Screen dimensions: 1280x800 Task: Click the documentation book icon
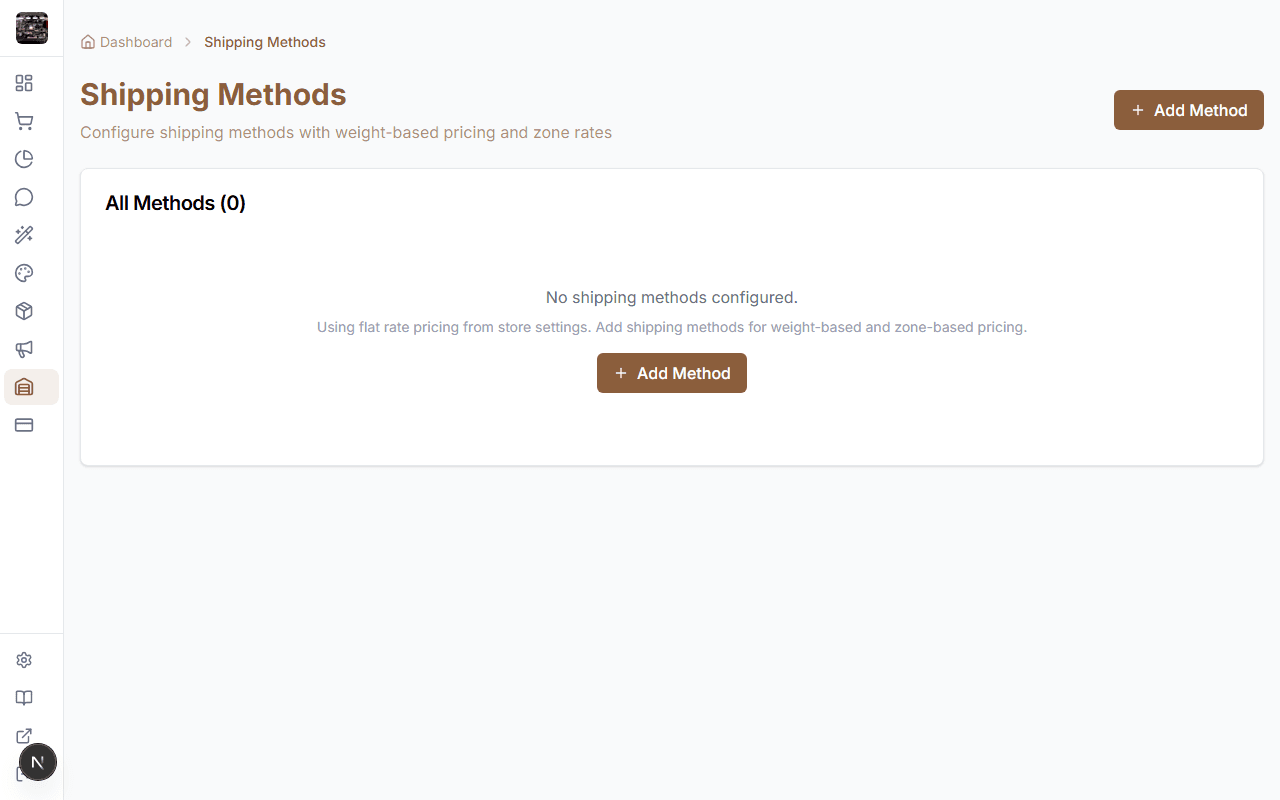pyautogui.click(x=24, y=698)
